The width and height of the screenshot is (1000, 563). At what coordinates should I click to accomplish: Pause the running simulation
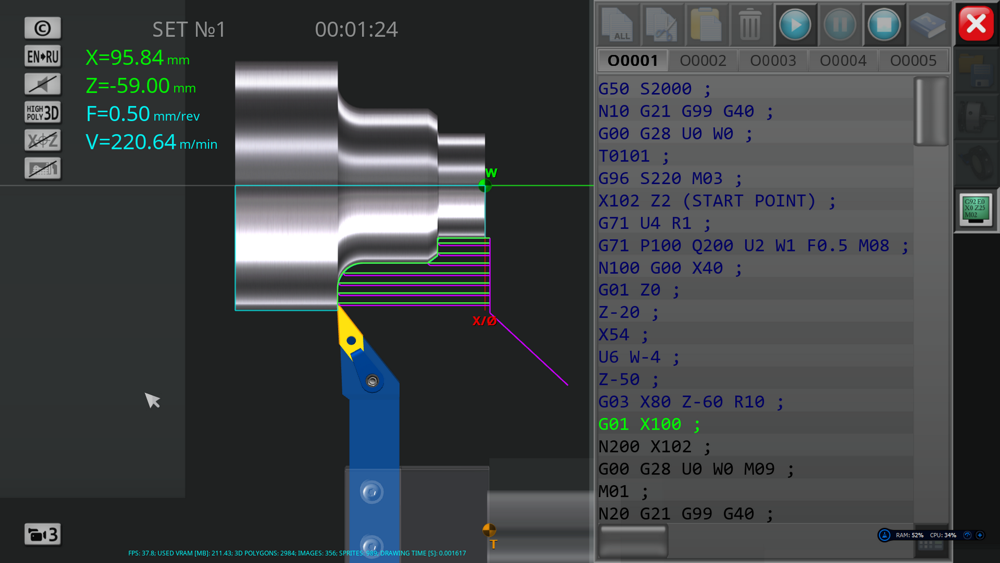pos(840,25)
